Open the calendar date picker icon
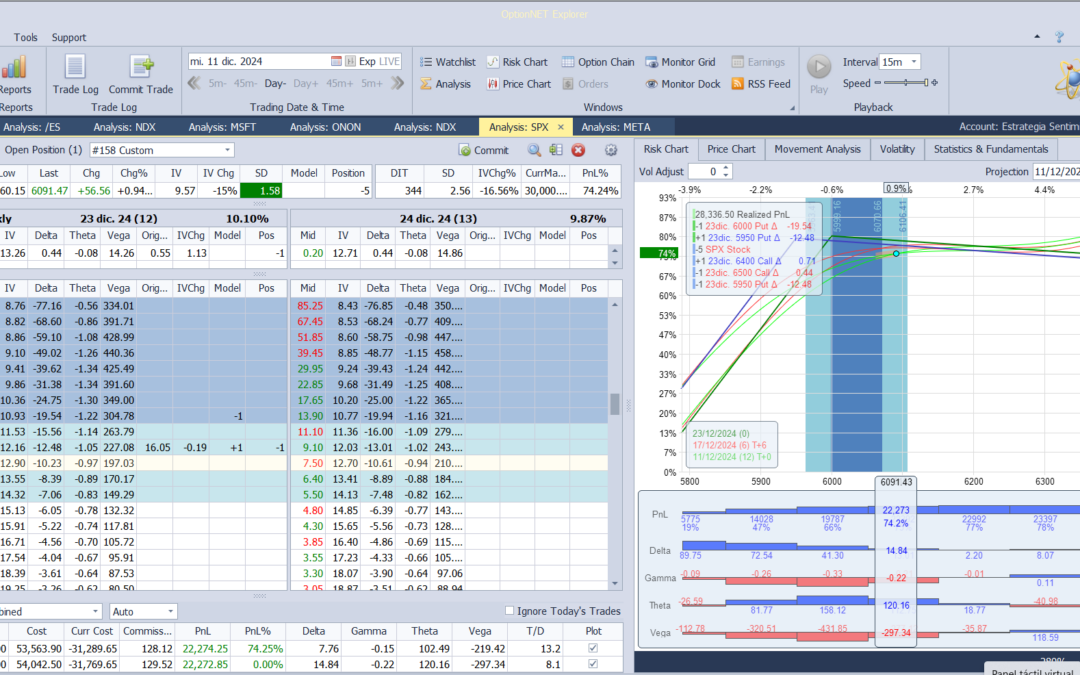Viewport: 1080px width, 675px height. click(350, 61)
